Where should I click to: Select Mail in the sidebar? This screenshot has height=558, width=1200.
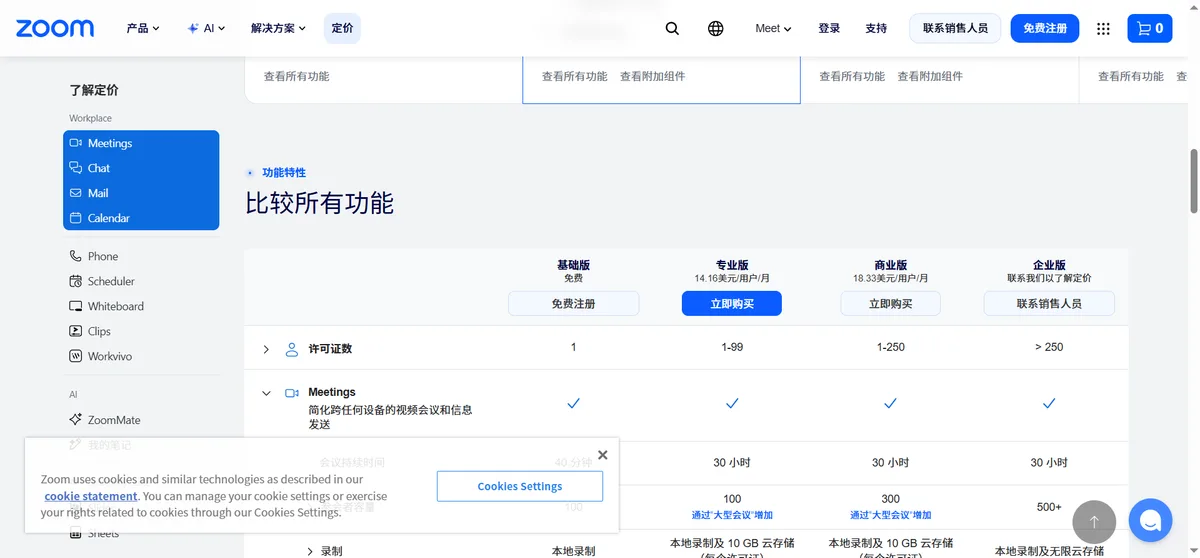coord(140,193)
